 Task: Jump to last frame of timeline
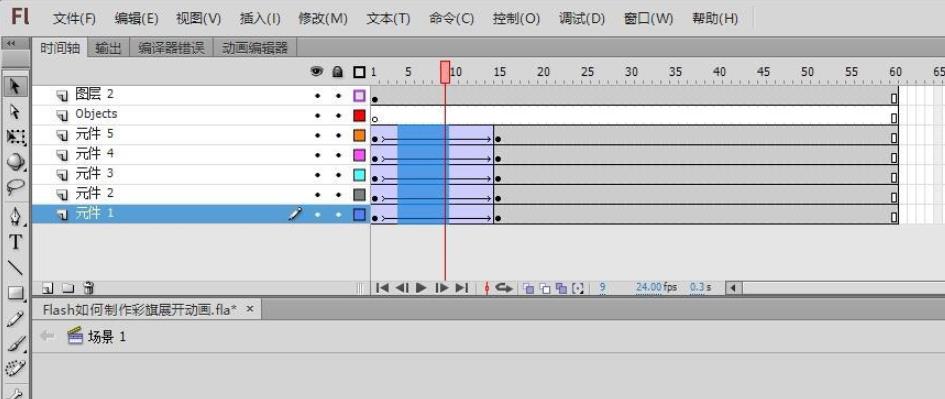pyautogui.click(x=462, y=288)
